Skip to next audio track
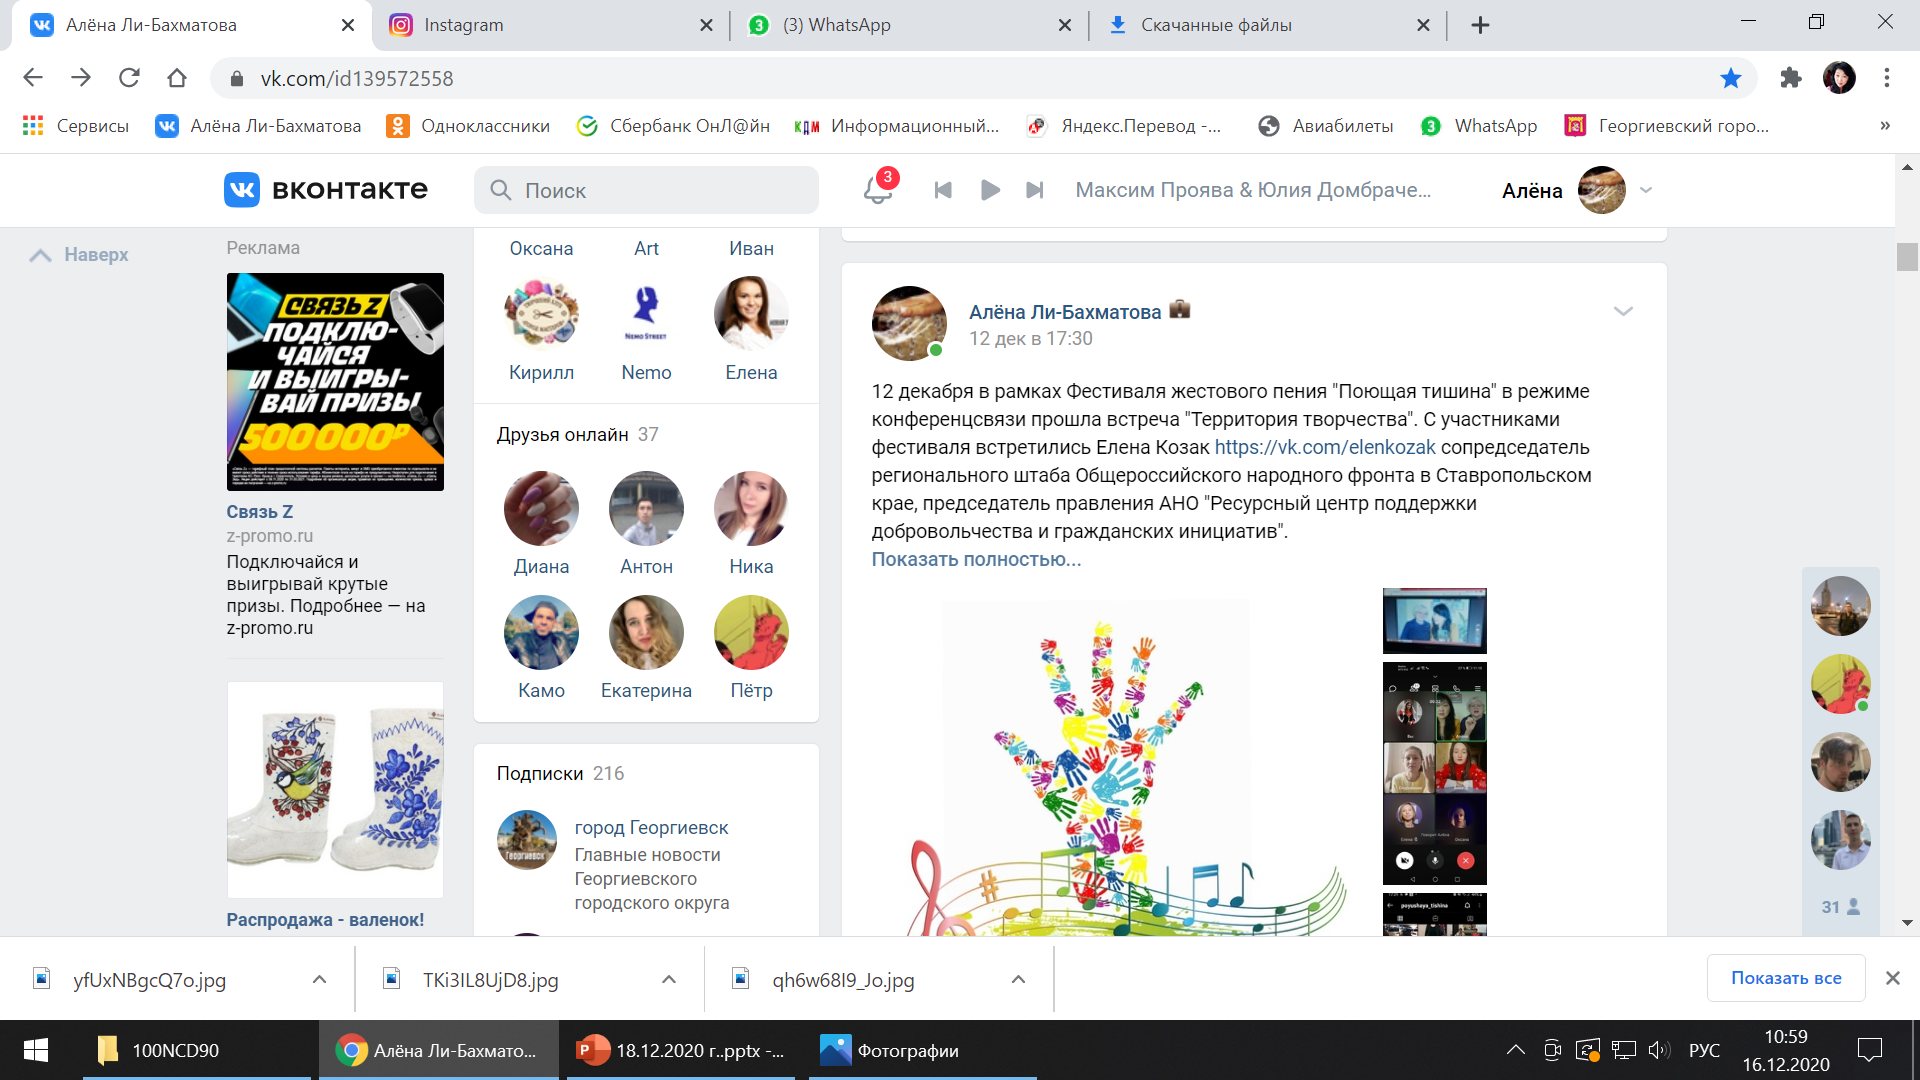The image size is (1920, 1080). [x=1035, y=190]
